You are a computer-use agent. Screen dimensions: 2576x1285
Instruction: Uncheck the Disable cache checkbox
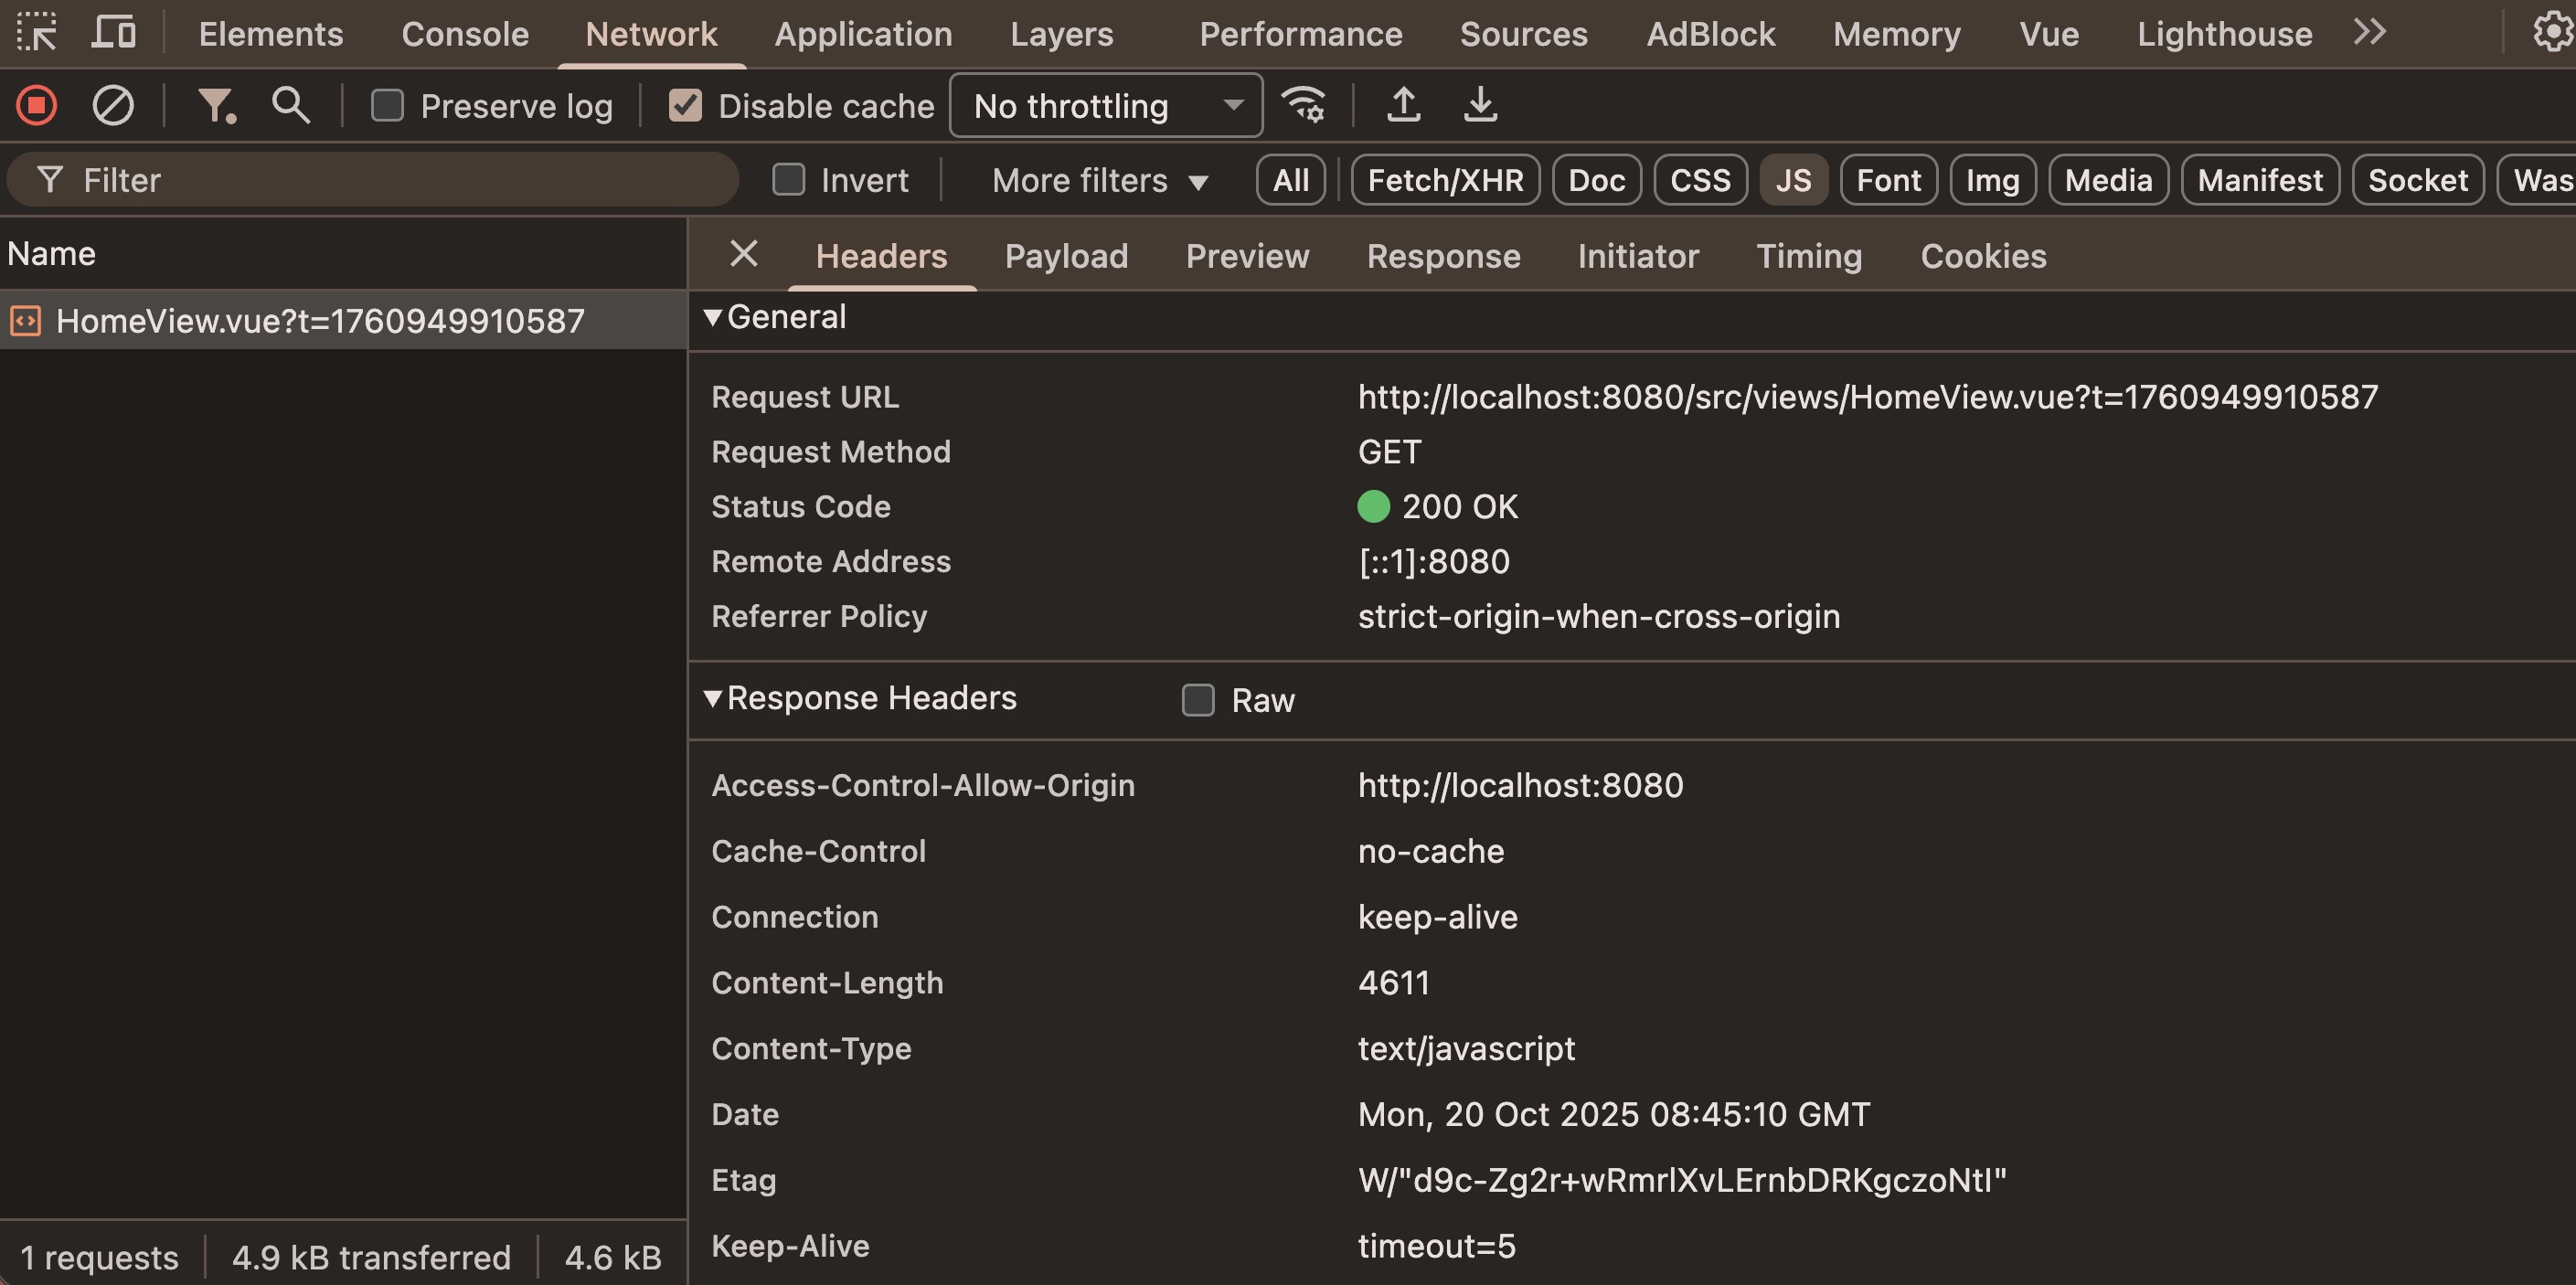click(685, 105)
